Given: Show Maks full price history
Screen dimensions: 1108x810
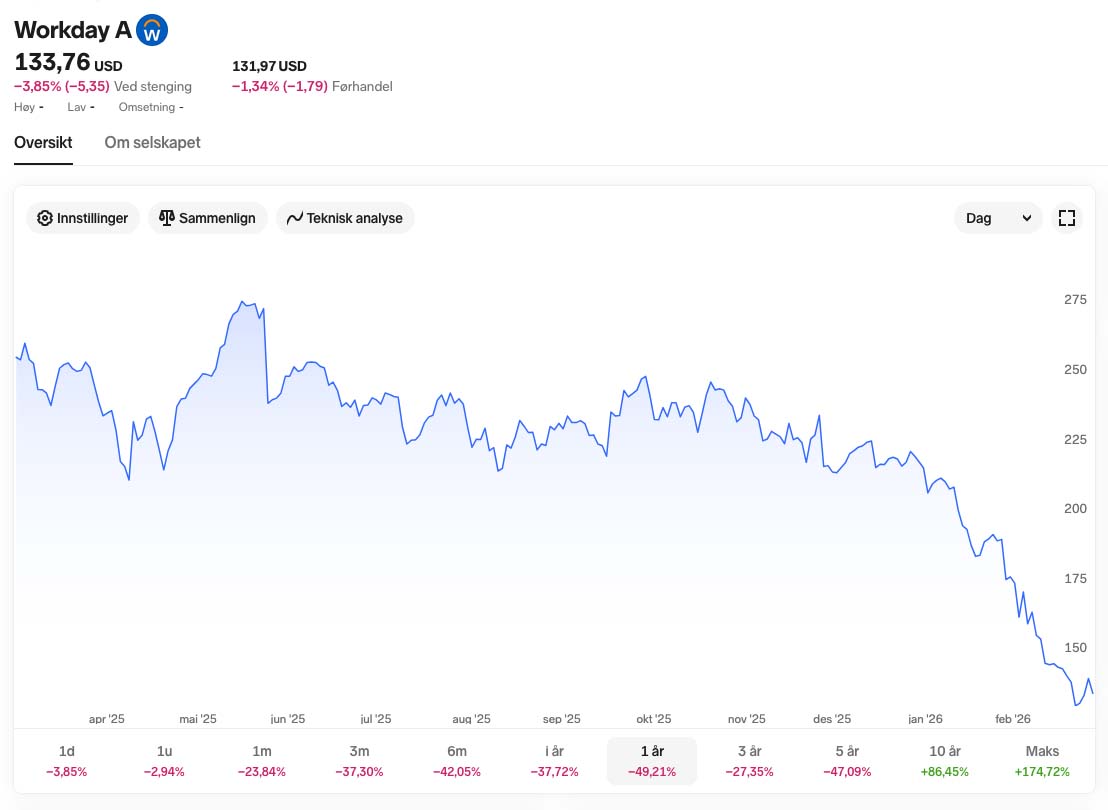Looking at the screenshot, I should point(1042,761).
